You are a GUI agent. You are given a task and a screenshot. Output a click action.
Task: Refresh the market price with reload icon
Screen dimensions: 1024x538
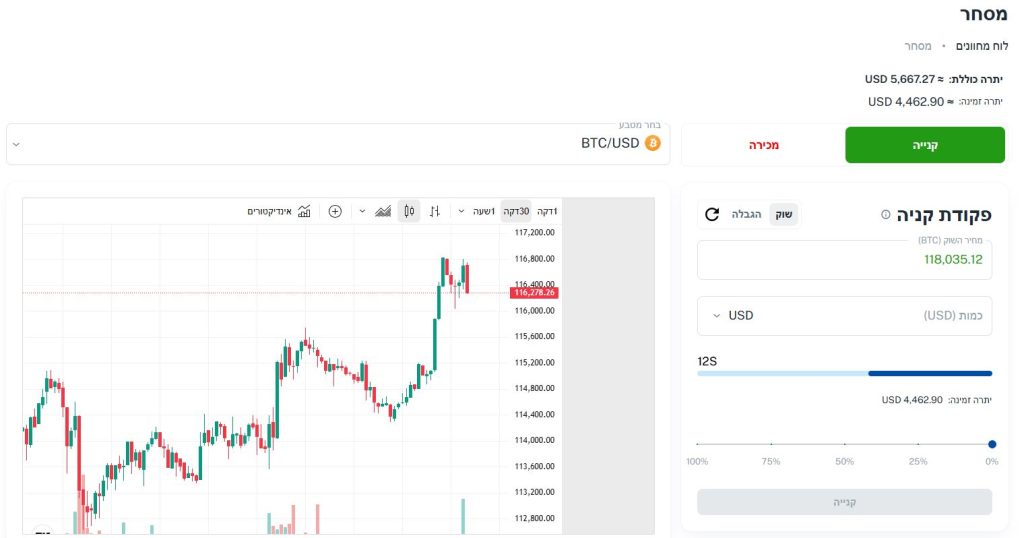tap(712, 214)
